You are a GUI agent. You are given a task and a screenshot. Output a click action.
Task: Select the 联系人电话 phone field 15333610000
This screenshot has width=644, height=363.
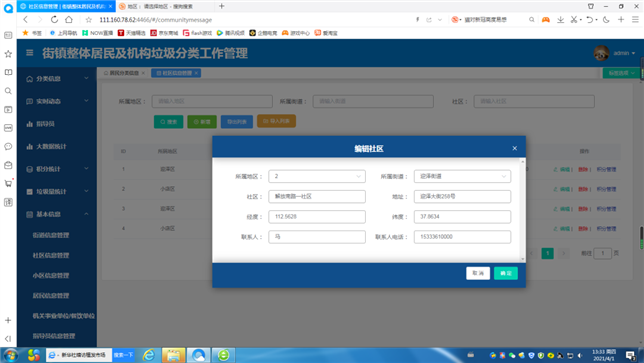pyautogui.click(x=462, y=237)
